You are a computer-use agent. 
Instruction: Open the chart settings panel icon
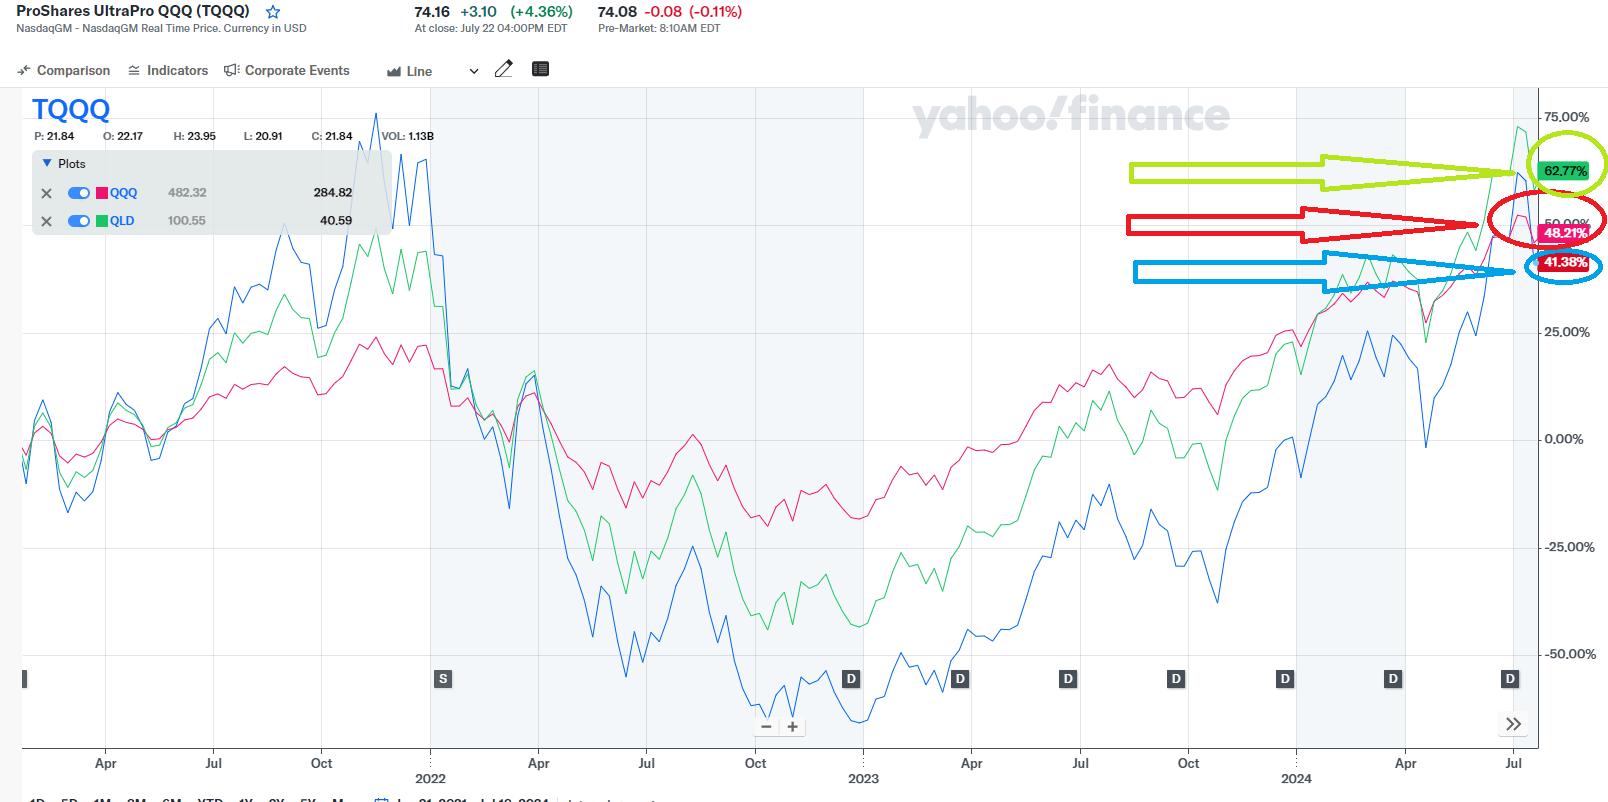(x=540, y=68)
